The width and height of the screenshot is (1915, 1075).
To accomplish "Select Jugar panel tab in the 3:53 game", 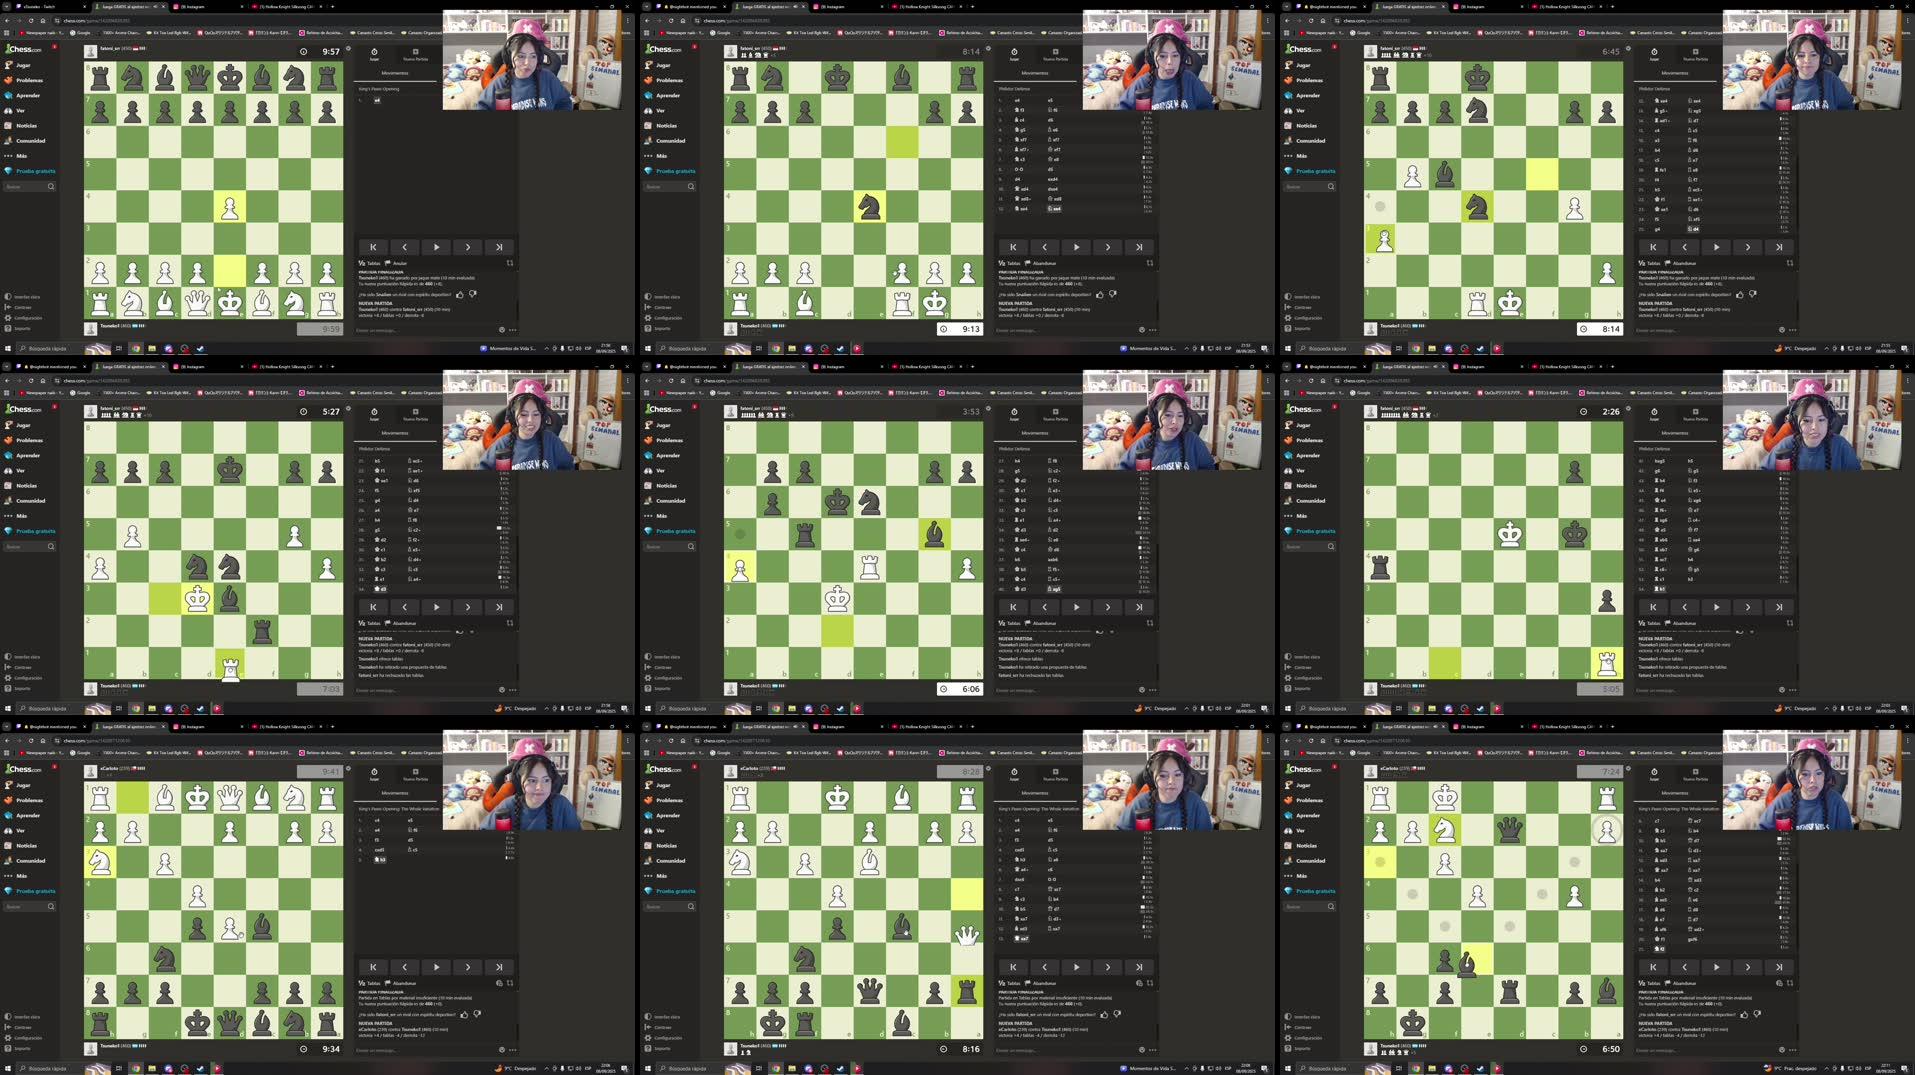I will click(1014, 414).
